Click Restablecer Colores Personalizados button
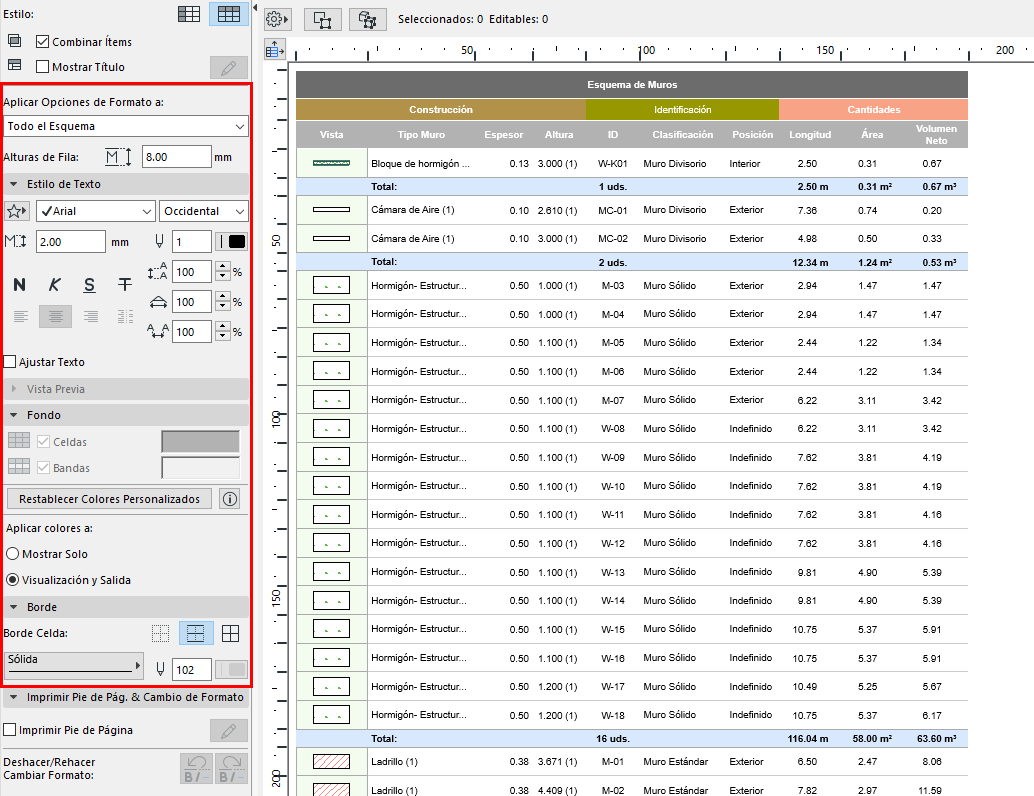 pyautogui.click(x=109, y=499)
